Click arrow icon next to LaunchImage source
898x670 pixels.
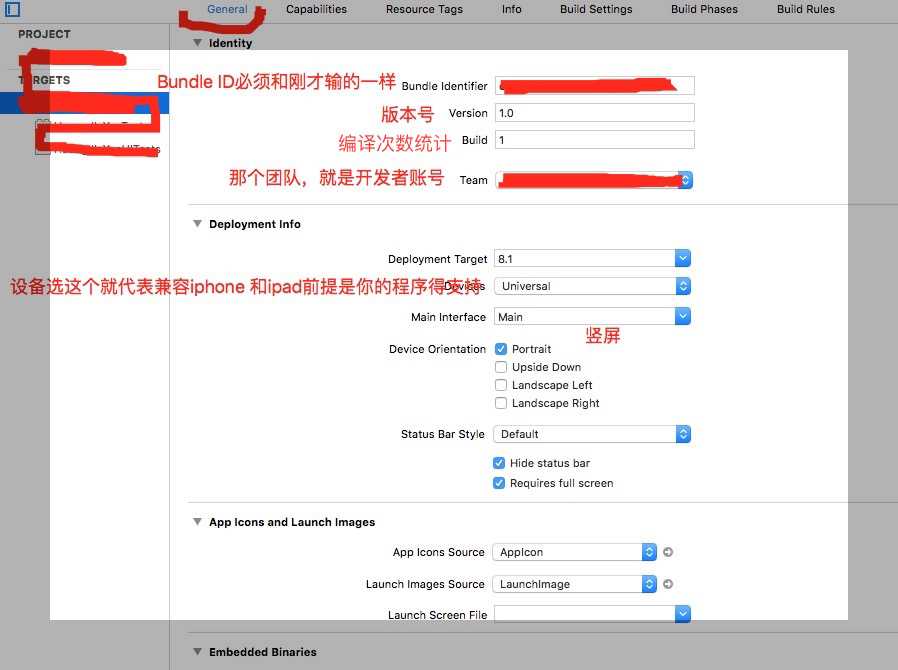[668, 584]
